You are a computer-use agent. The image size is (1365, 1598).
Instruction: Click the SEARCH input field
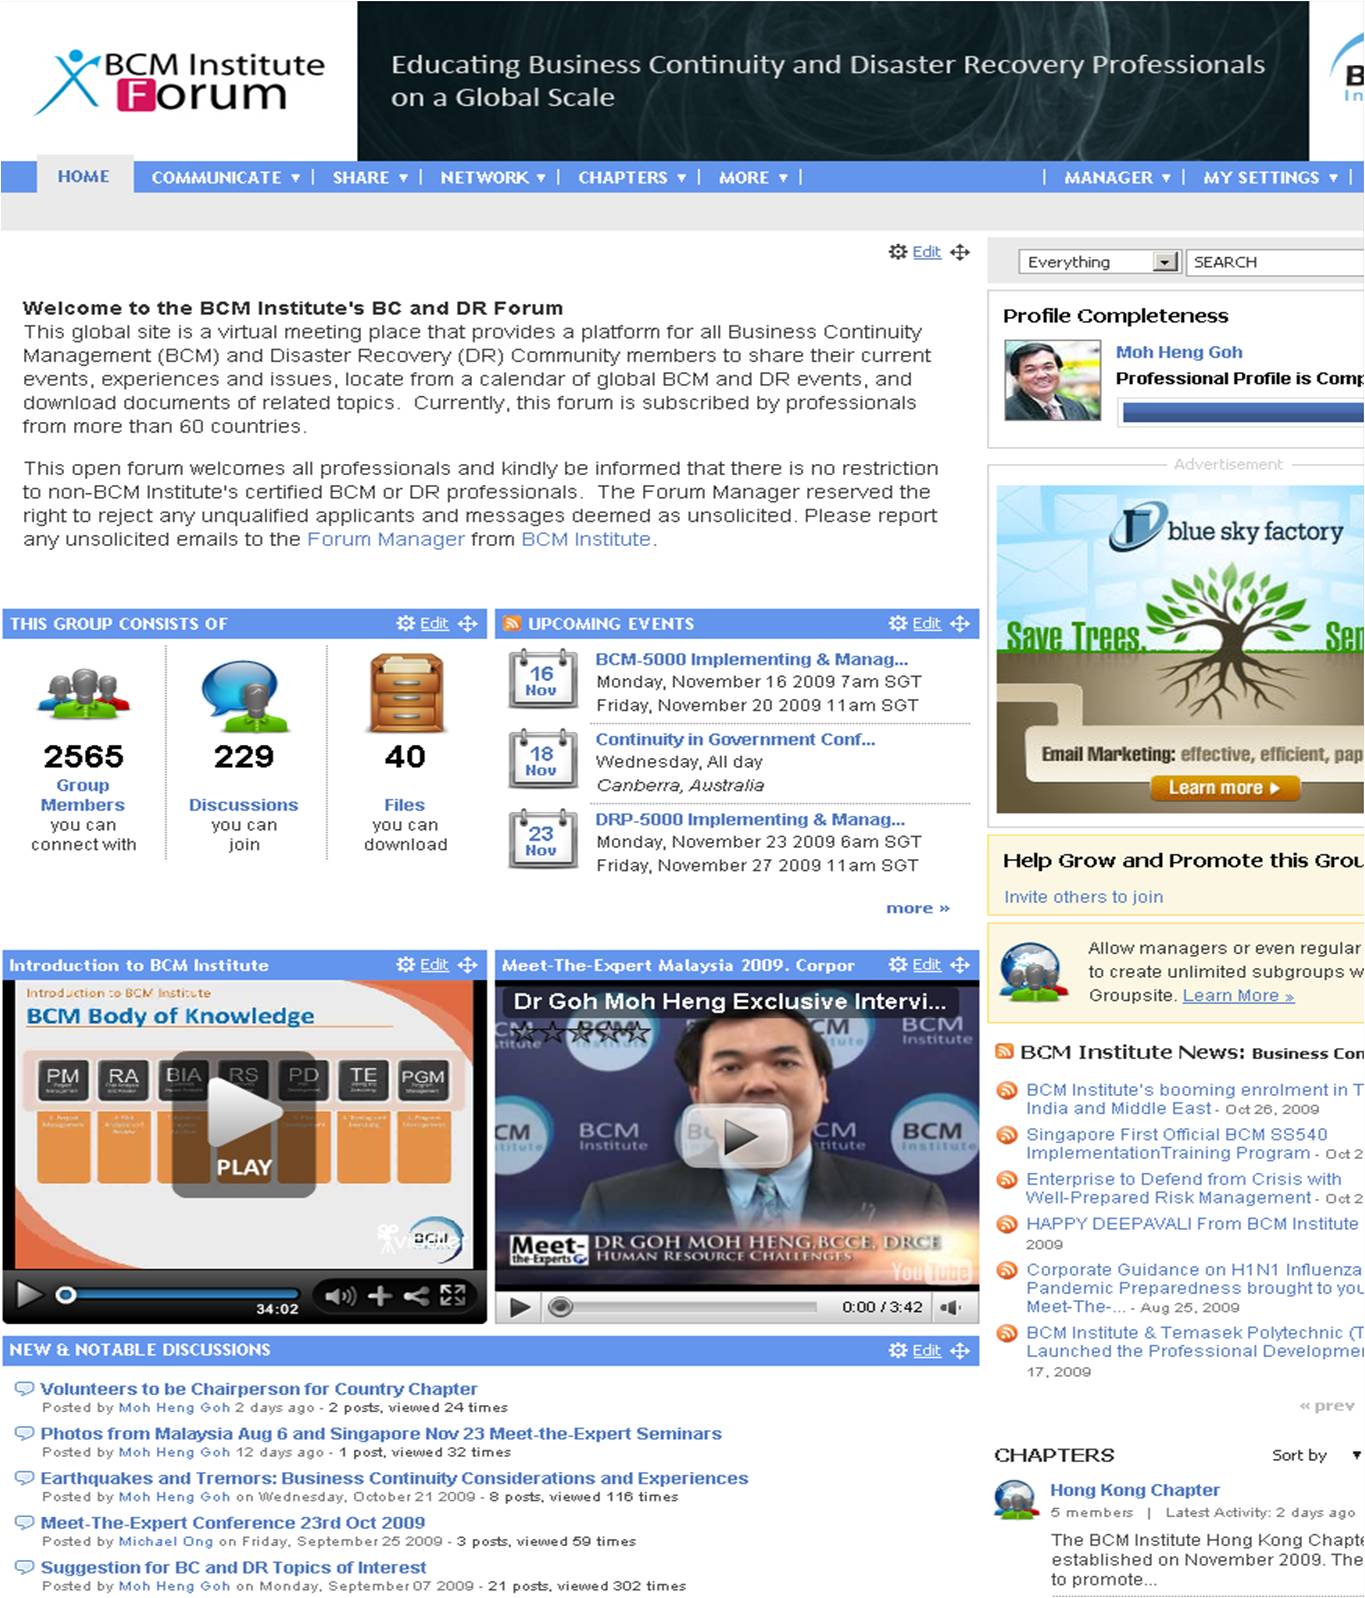1275,262
